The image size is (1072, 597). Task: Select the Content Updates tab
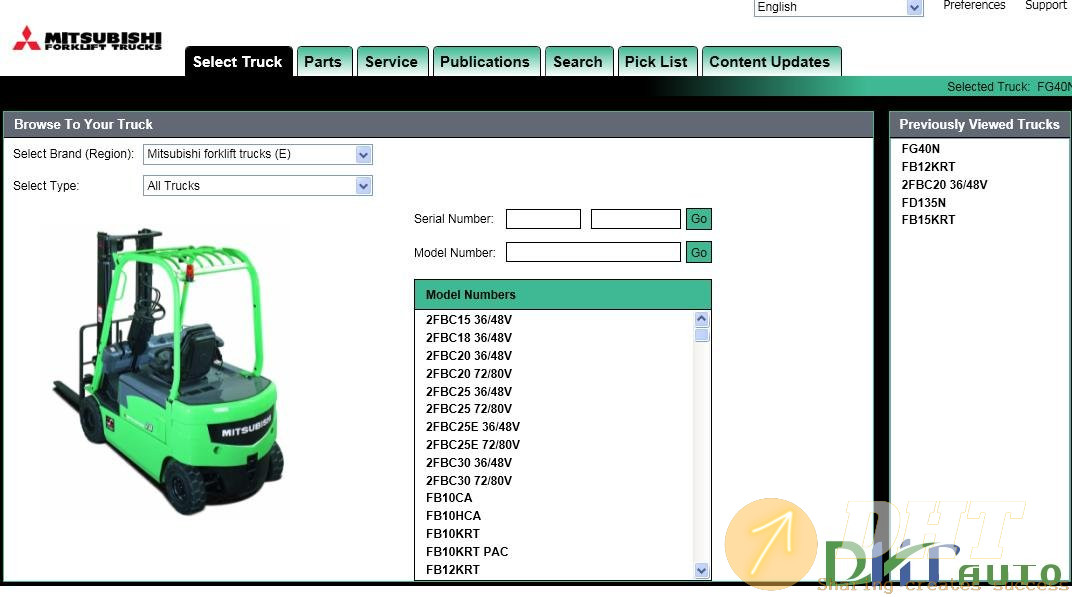click(x=769, y=62)
